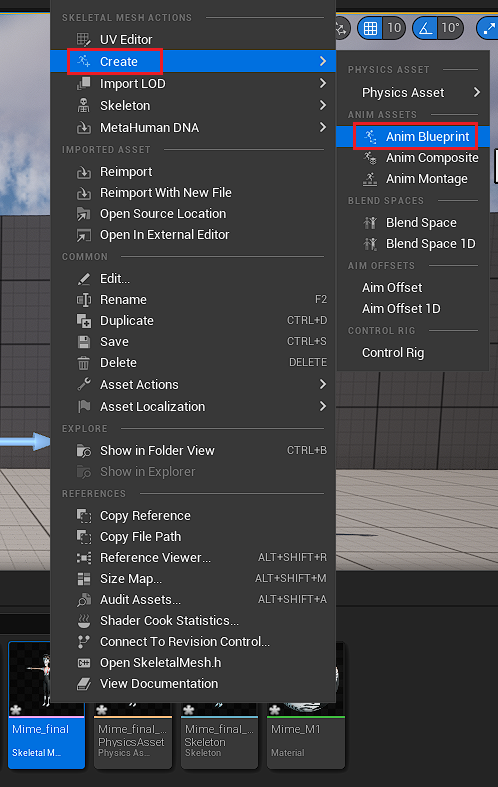The height and width of the screenshot is (787, 498).
Task: Click the Anim Composite icon
Action: pyautogui.click(x=370, y=158)
